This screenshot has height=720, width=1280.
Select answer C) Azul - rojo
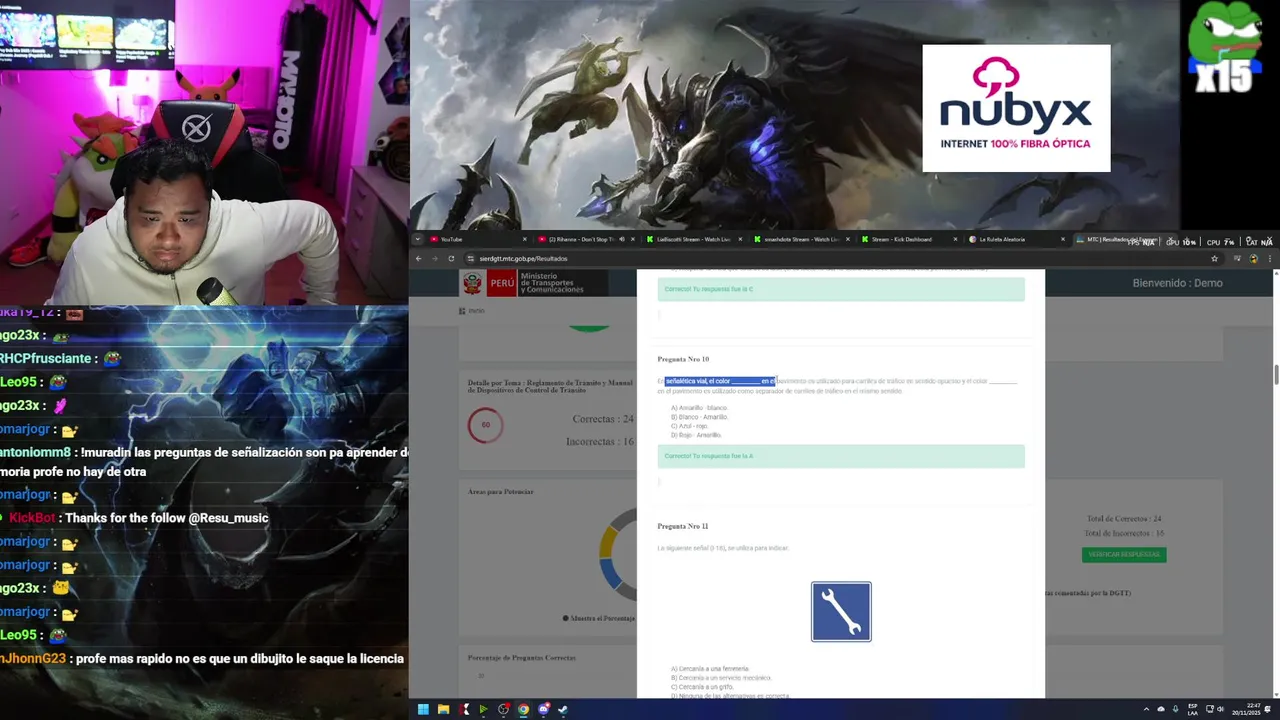[689, 426]
